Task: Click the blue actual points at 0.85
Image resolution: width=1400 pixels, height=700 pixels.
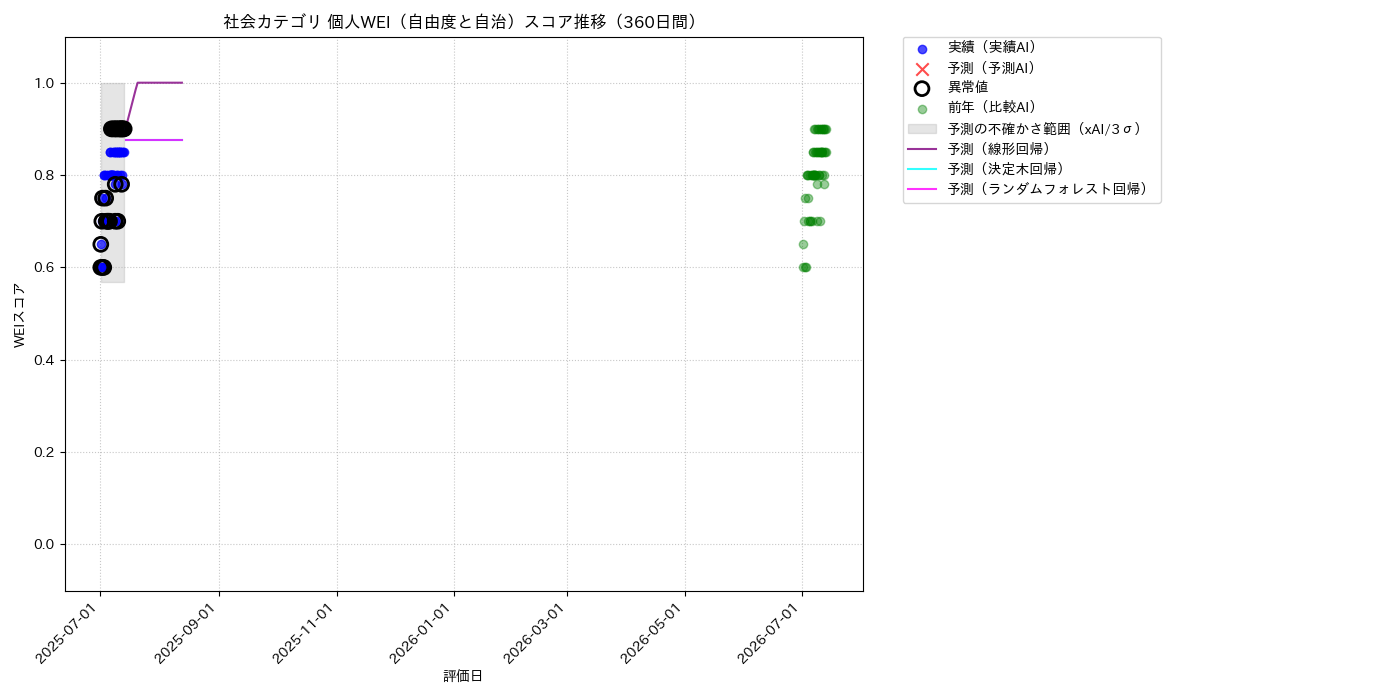Action: click(x=117, y=152)
